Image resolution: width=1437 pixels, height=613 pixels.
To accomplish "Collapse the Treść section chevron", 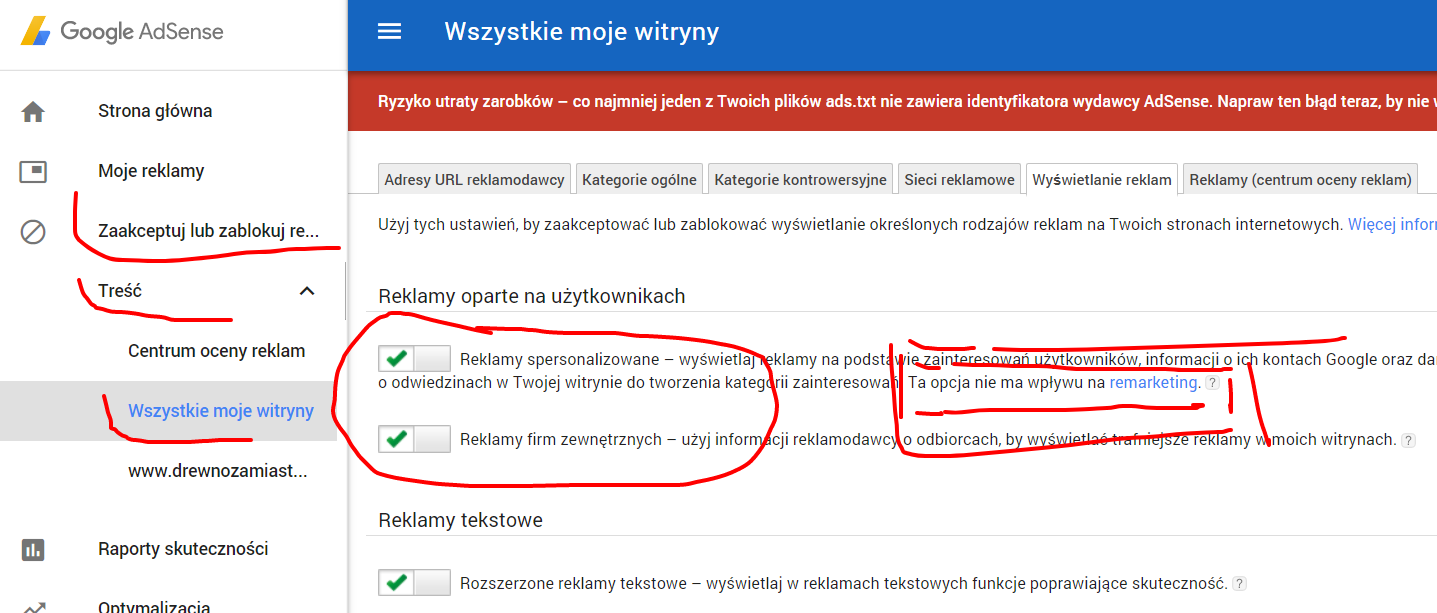I will 307,291.
